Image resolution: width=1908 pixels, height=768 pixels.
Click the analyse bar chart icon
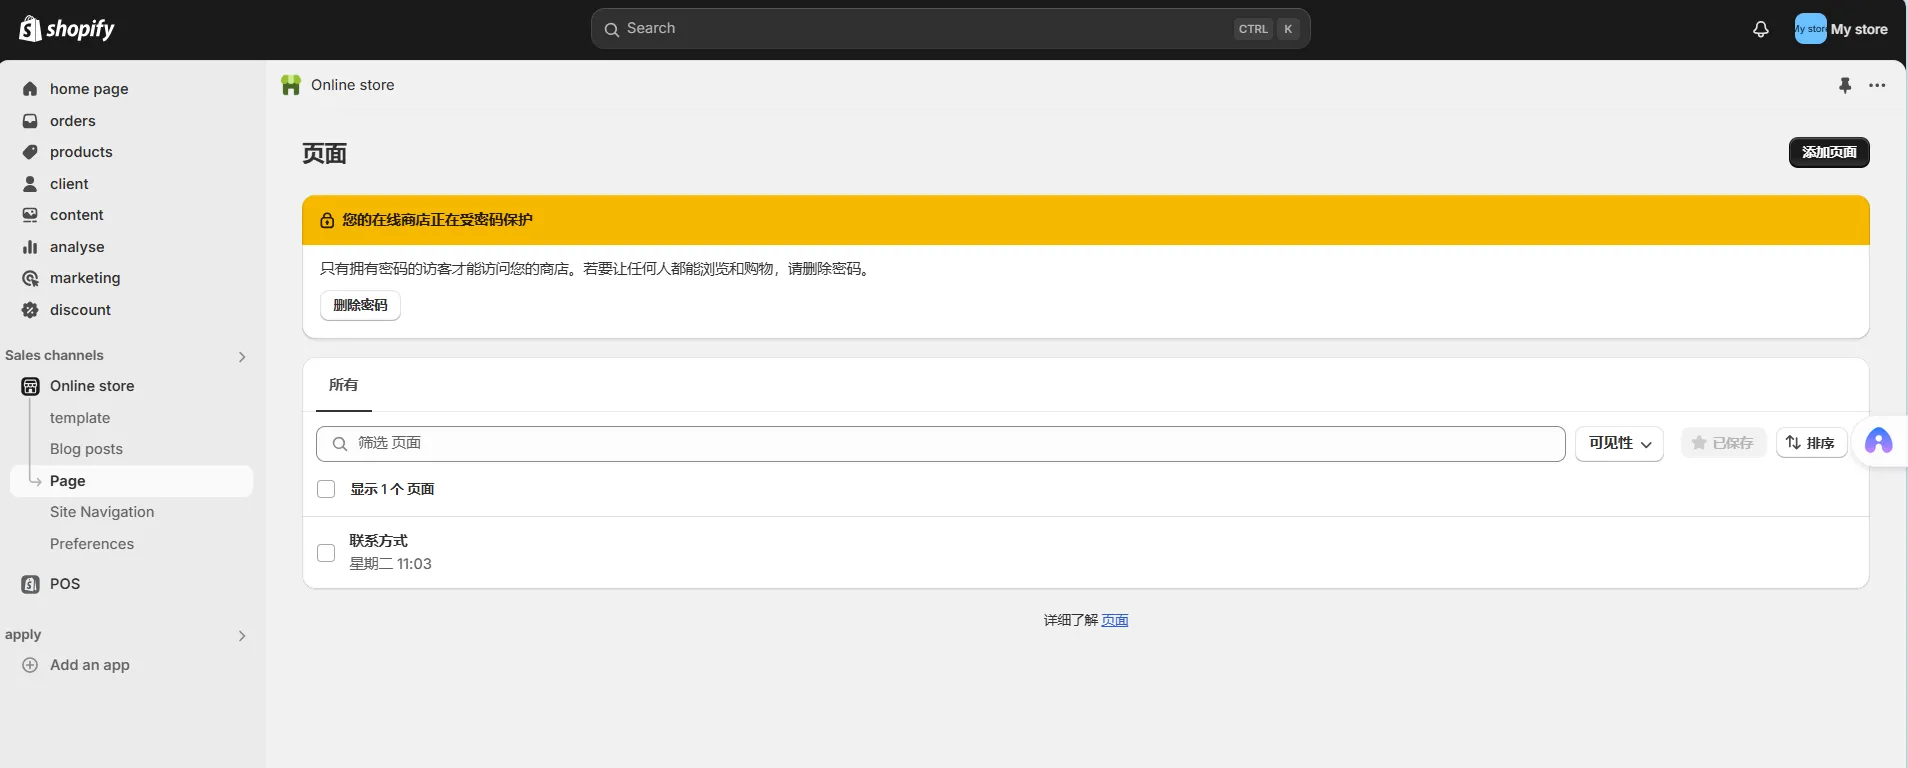point(30,247)
